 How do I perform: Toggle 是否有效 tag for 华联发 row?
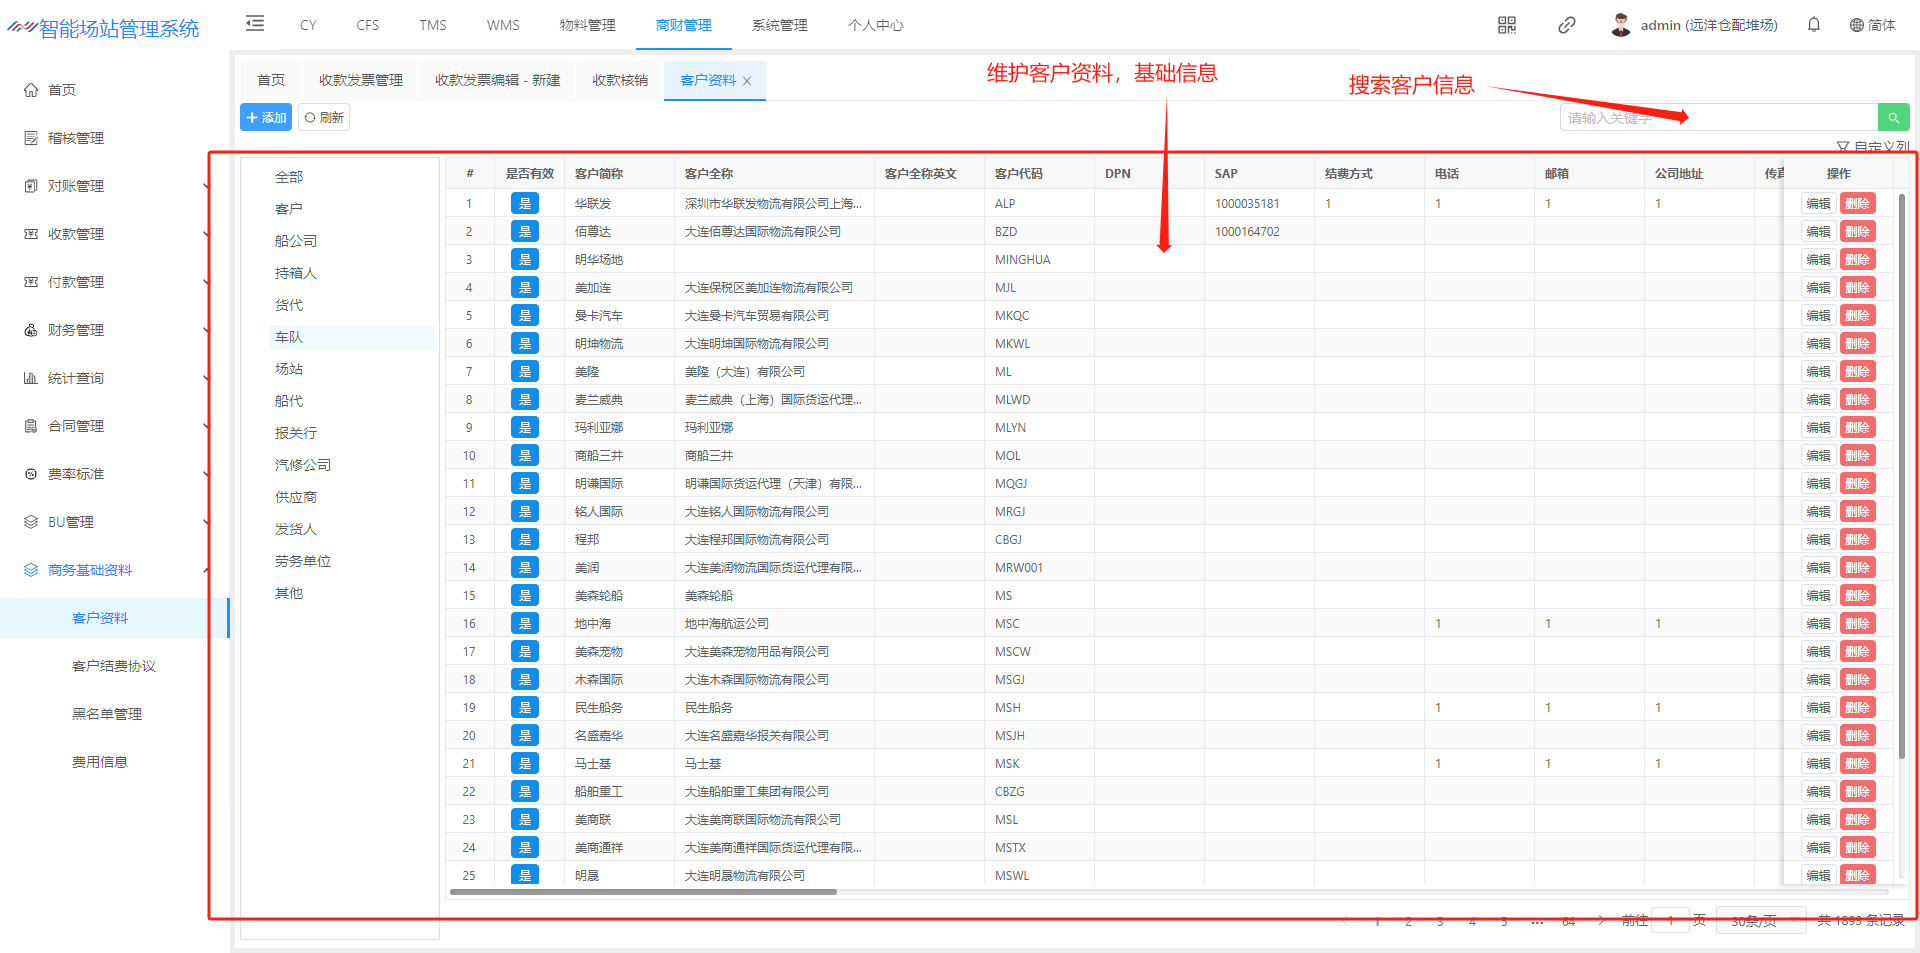[x=524, y=204]
